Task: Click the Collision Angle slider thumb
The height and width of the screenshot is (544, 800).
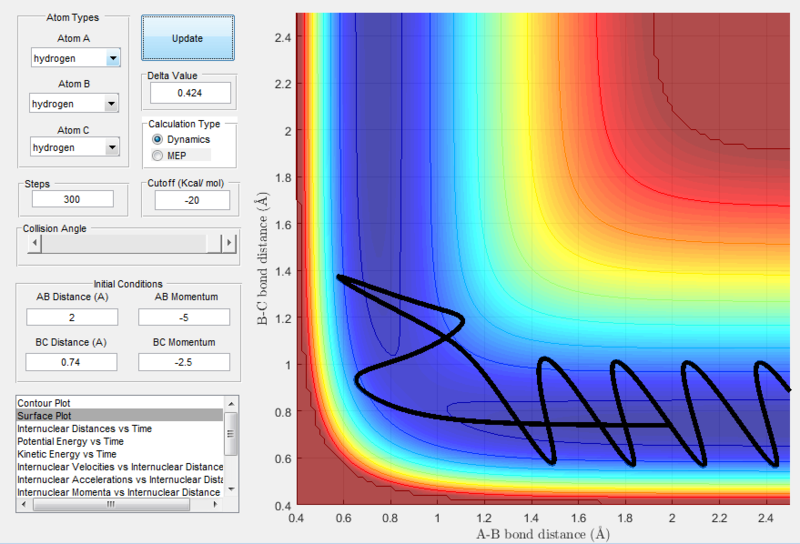Action: [x=214, y=243]
